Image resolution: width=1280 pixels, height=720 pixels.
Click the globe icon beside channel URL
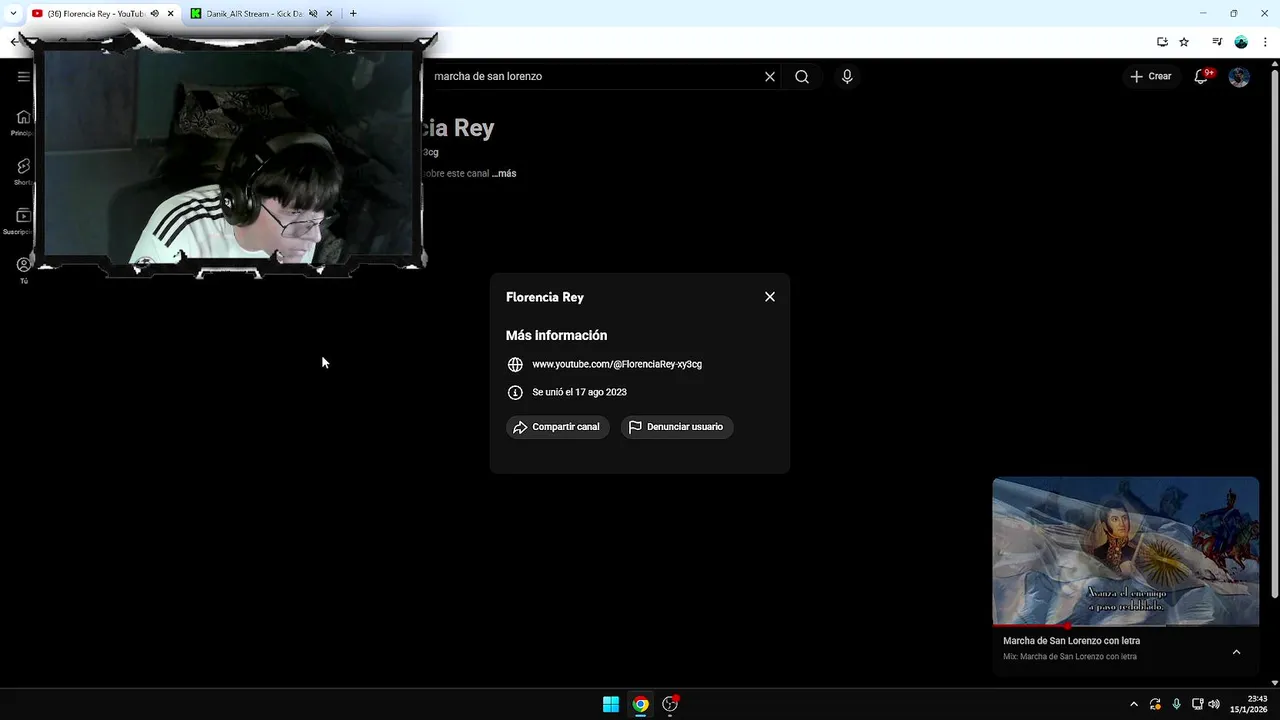point(515,365)
